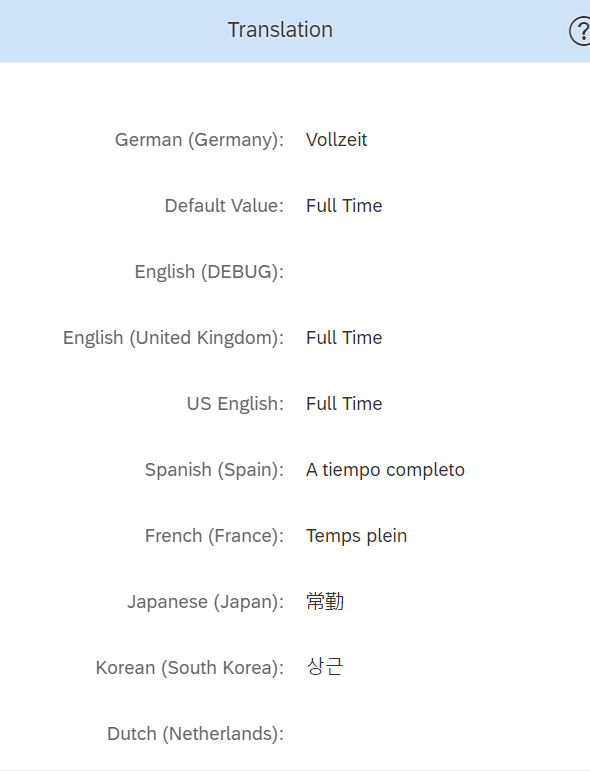Click the Korean (South Korea) label

tap(190, 668)
